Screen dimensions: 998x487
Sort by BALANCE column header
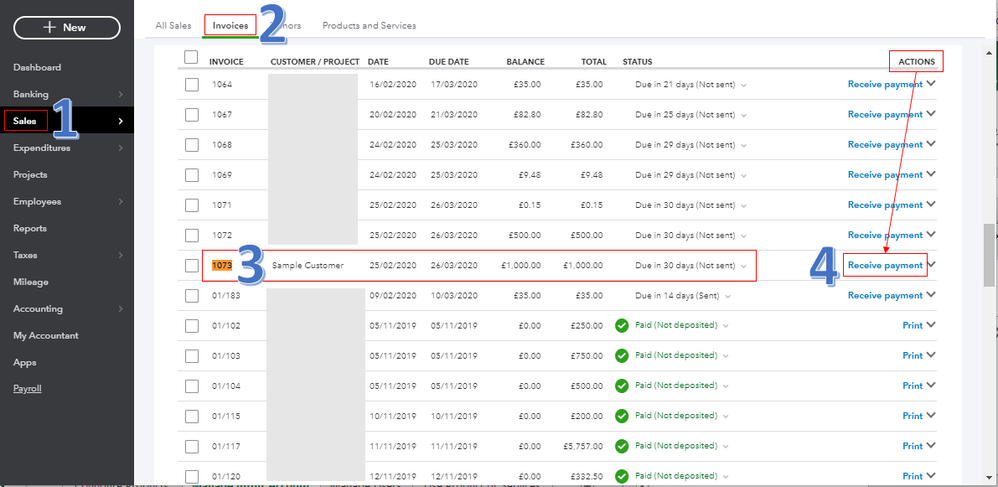526,62
